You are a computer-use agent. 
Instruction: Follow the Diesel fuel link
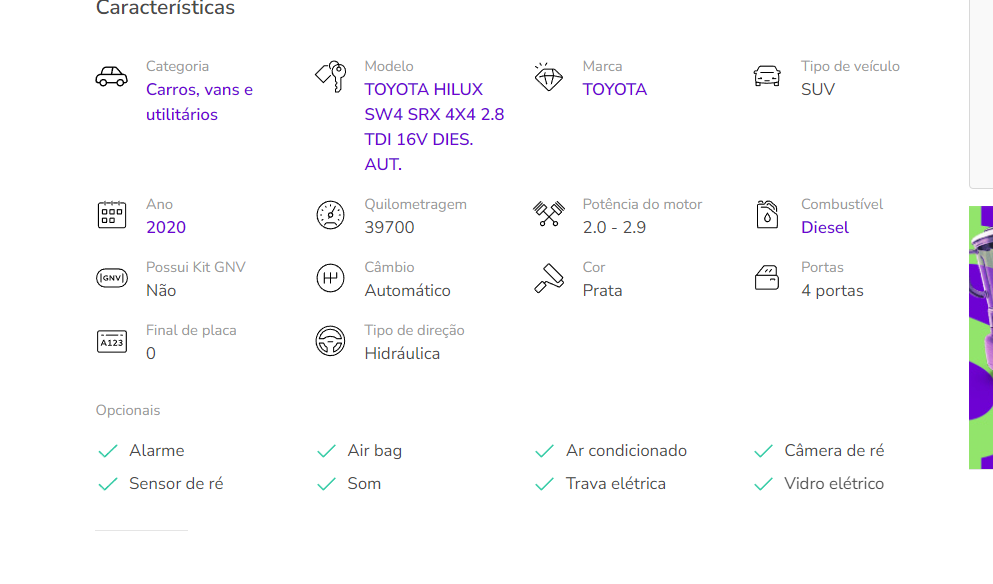(x=825, y=227)
